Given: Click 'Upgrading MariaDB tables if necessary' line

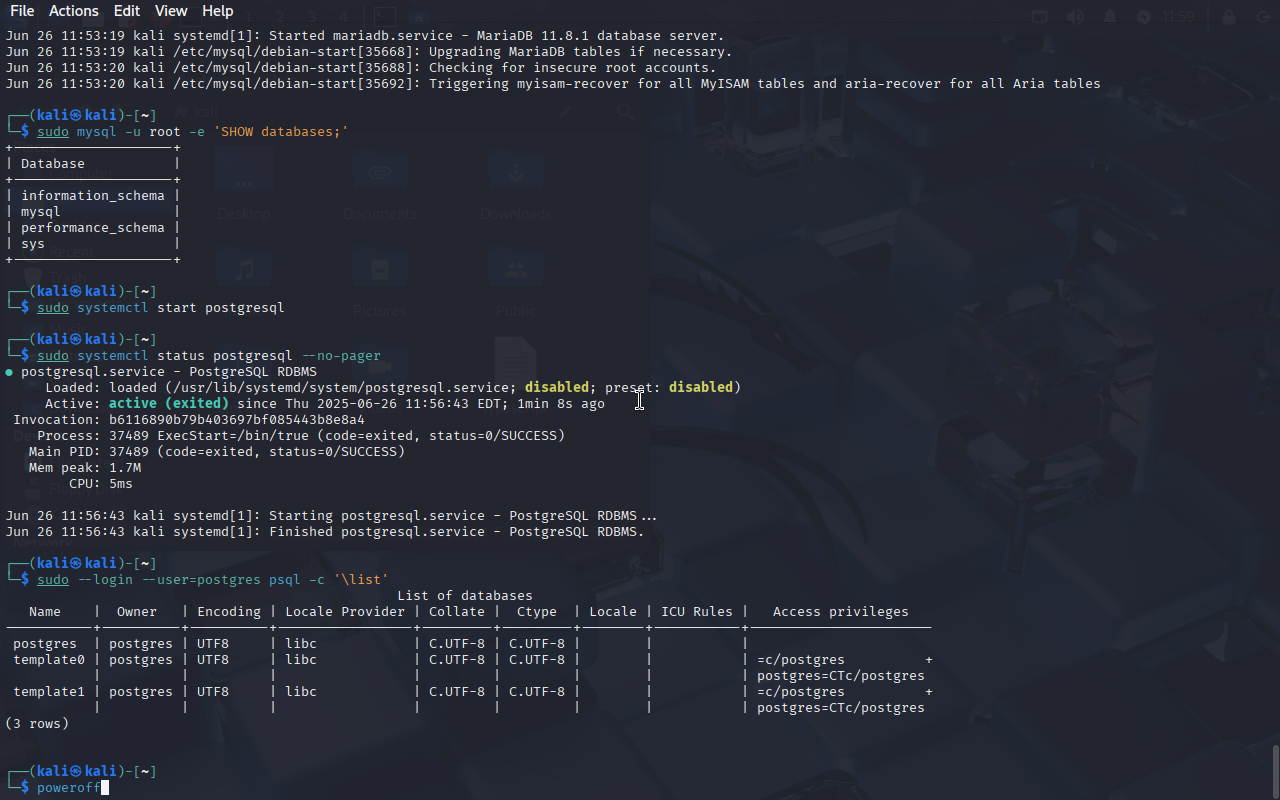Looking at the screenshot, I should coord(369,52).
